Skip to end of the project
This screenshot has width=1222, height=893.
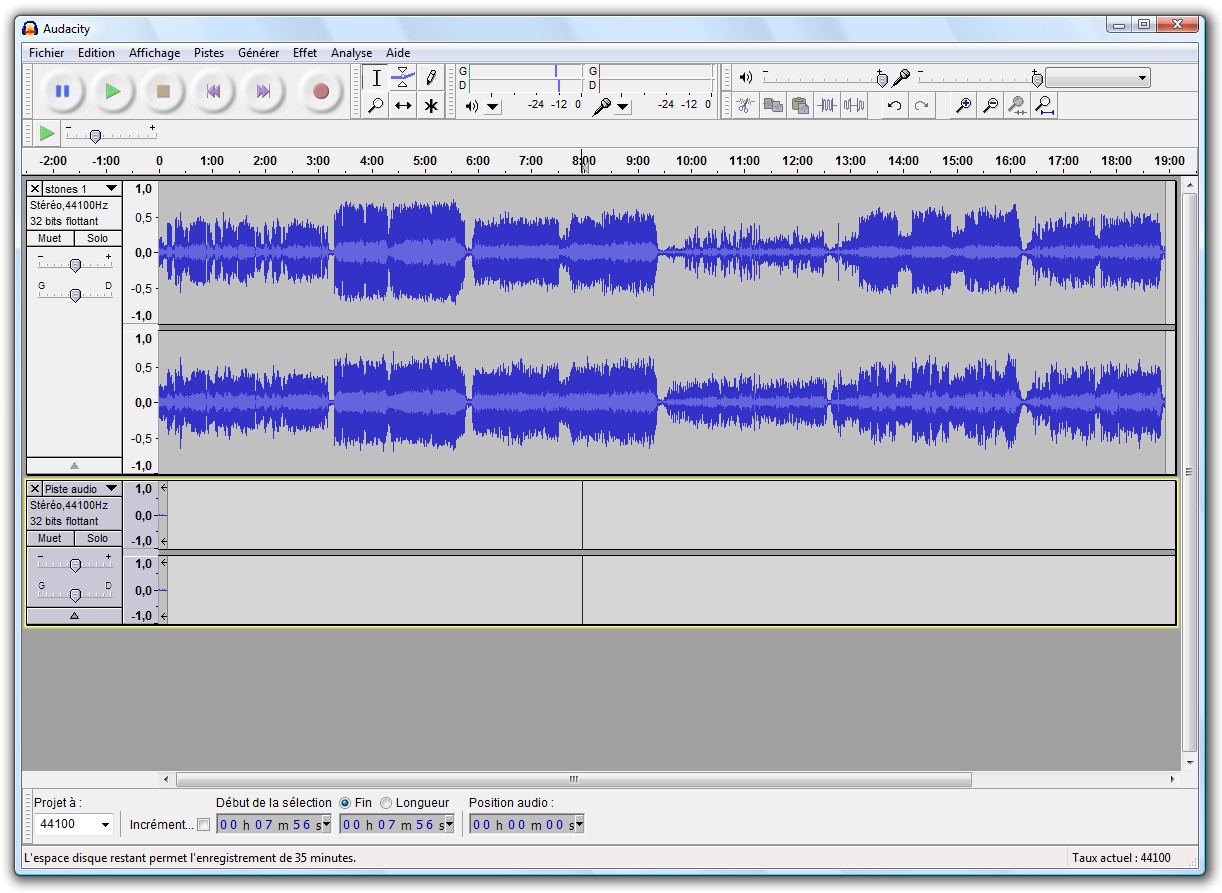263,92
